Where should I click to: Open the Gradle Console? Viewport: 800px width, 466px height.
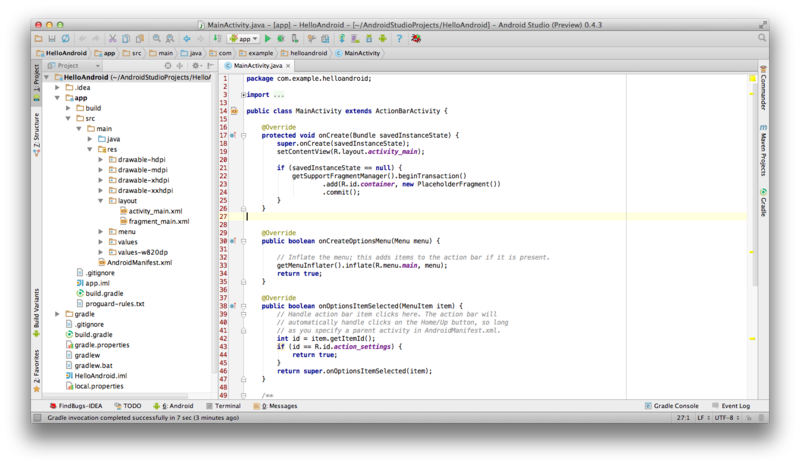coord(671,406)
